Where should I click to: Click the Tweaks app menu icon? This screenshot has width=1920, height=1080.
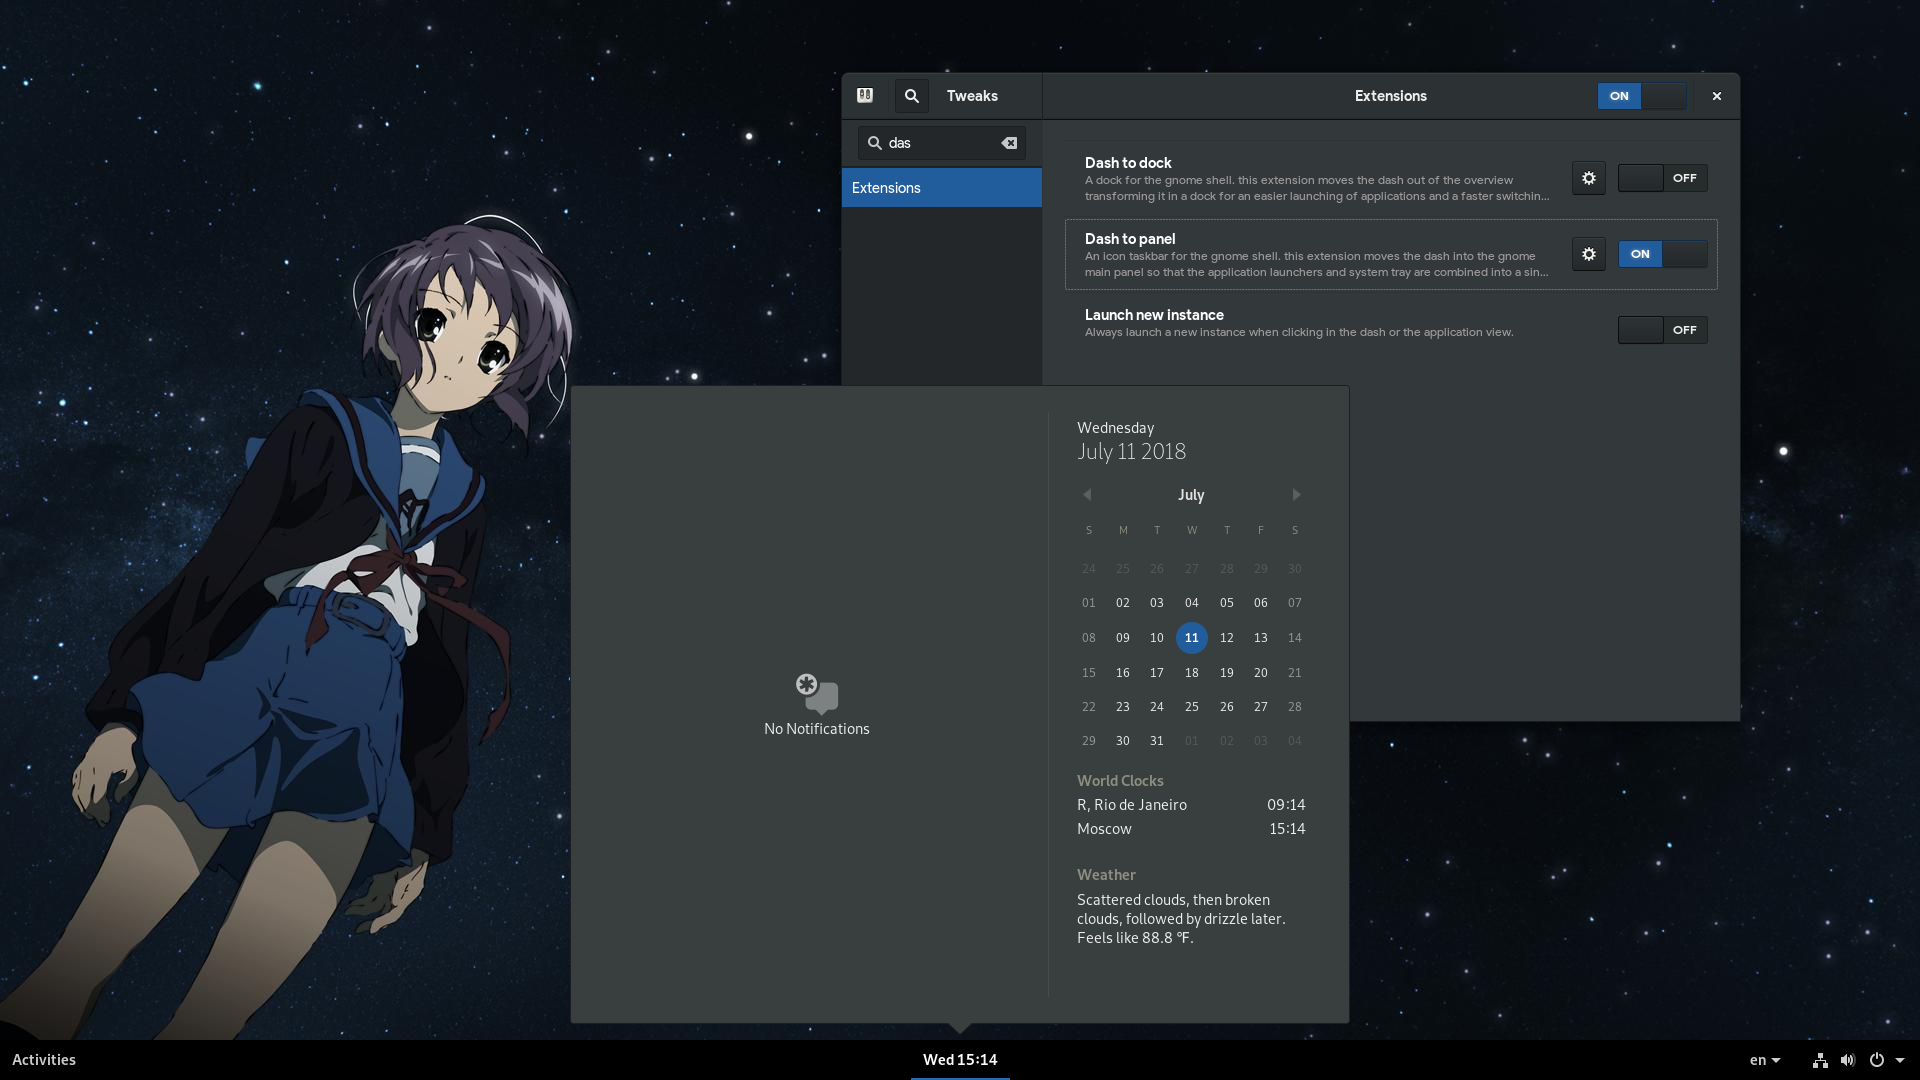pyautogui.click(x=865, y=96)
